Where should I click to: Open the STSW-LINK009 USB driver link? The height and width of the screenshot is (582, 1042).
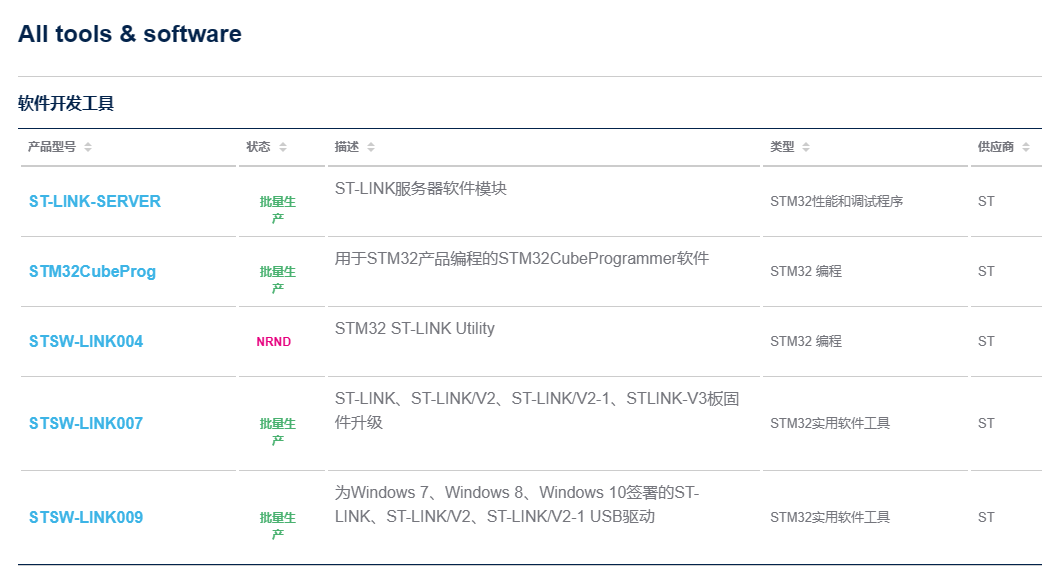(86, 518)
